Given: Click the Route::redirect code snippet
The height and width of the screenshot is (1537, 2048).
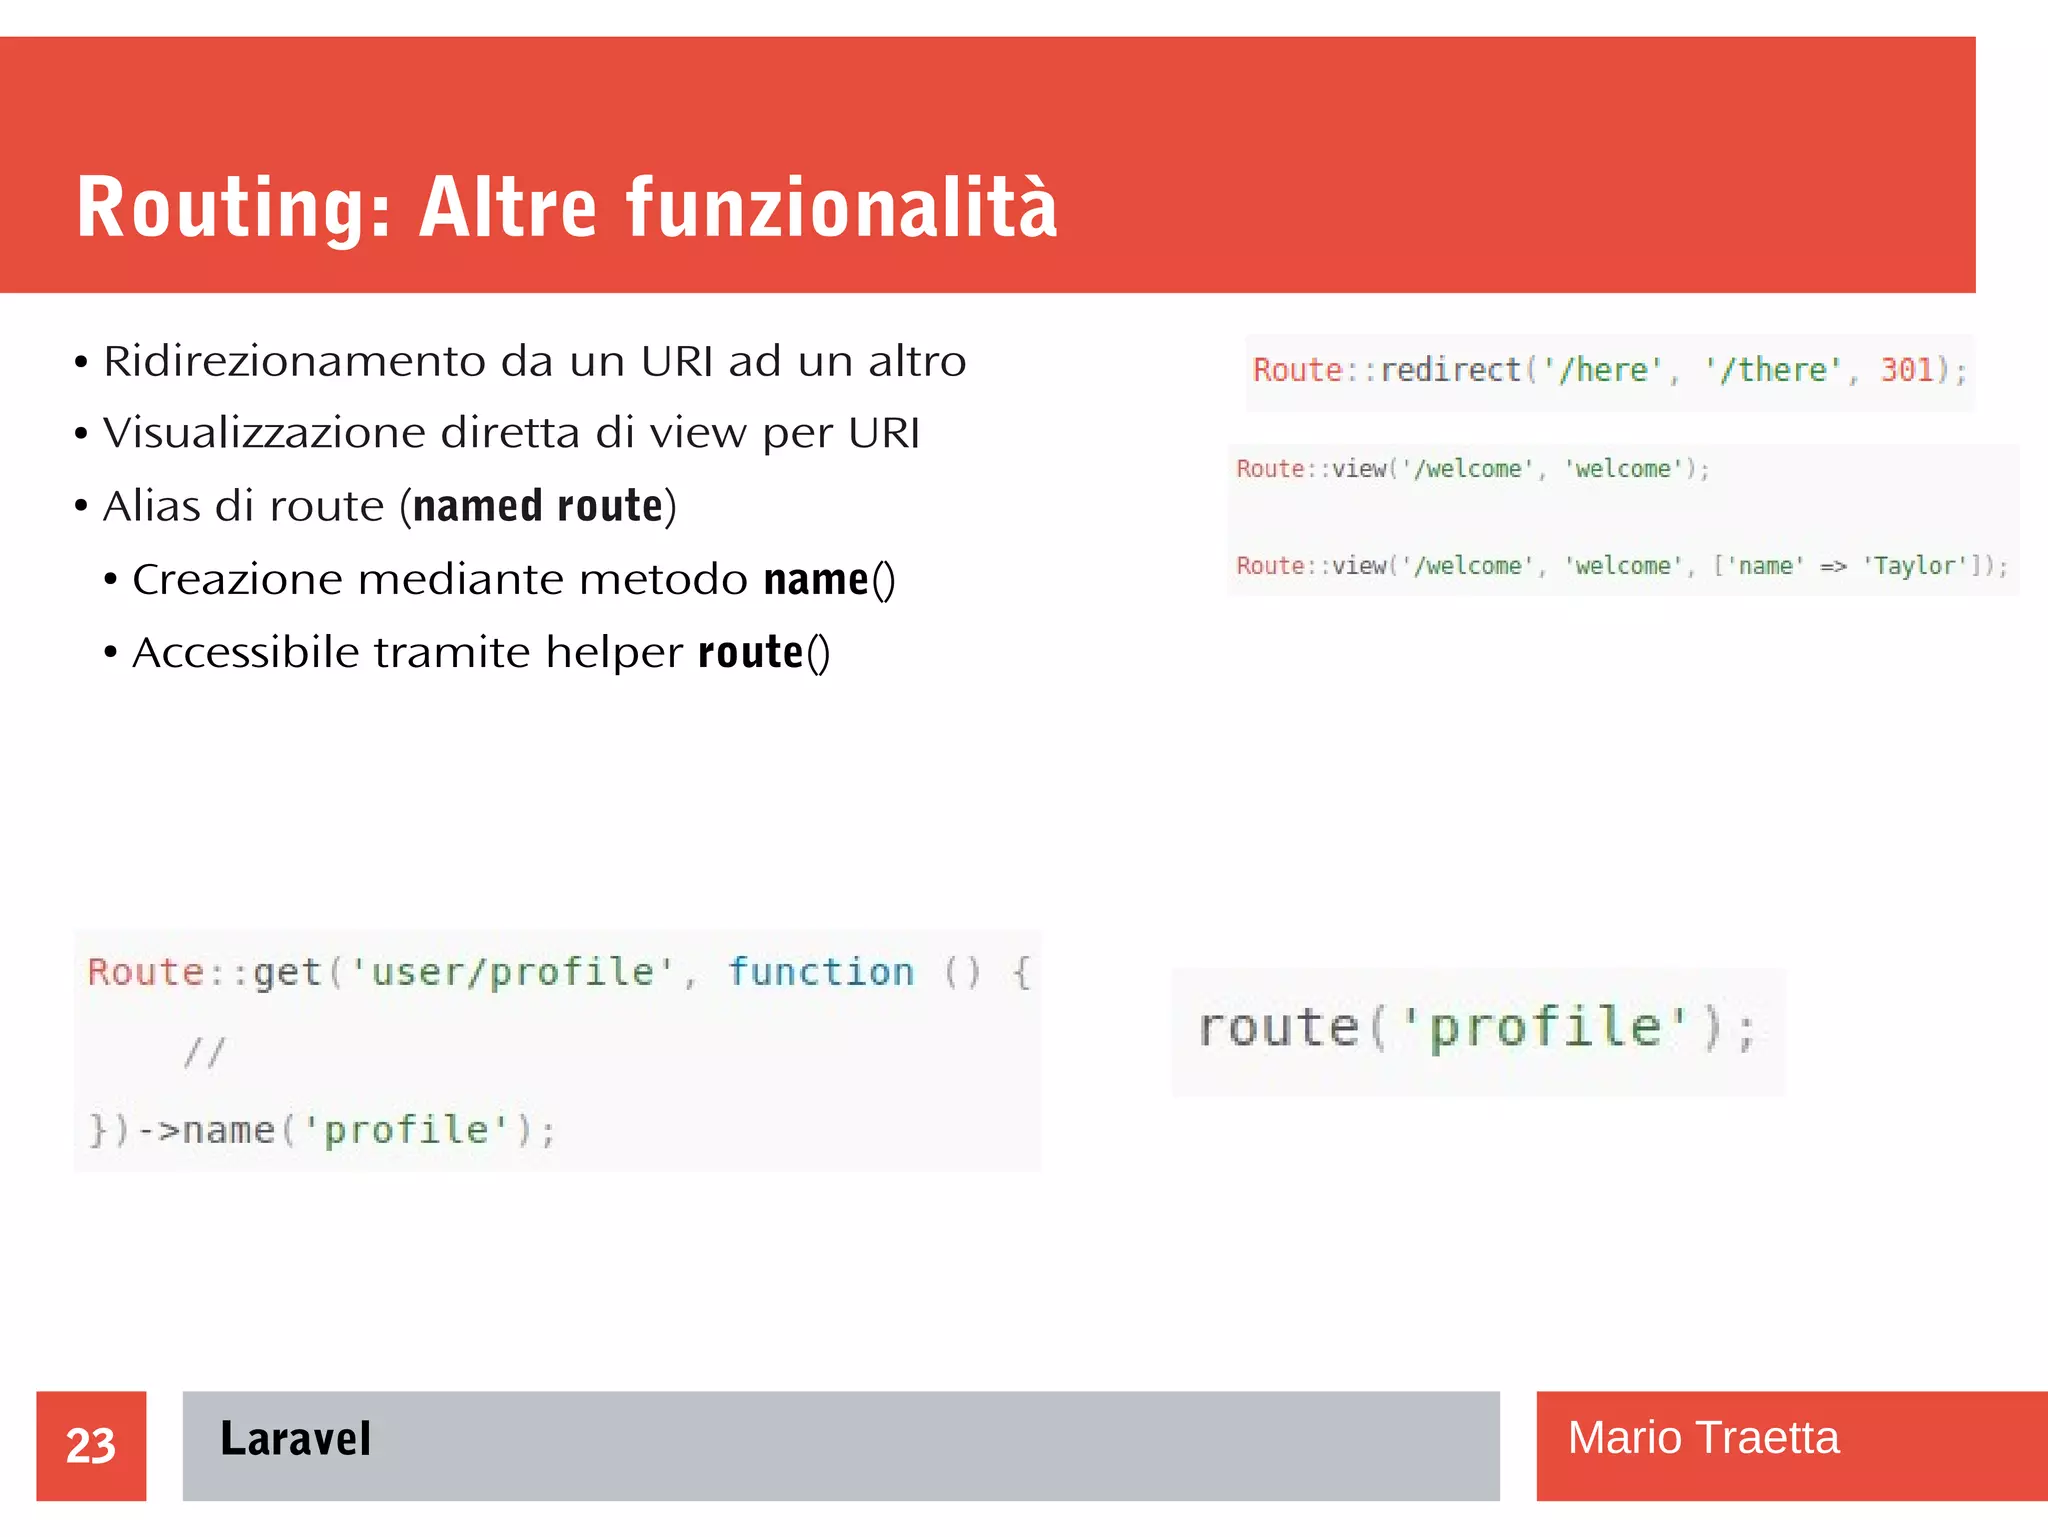Looking at the screenshot, I should pos(1610,371).
